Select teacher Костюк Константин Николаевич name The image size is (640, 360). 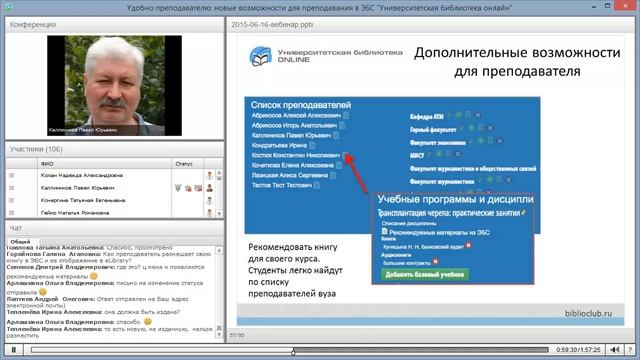point(296,155)
